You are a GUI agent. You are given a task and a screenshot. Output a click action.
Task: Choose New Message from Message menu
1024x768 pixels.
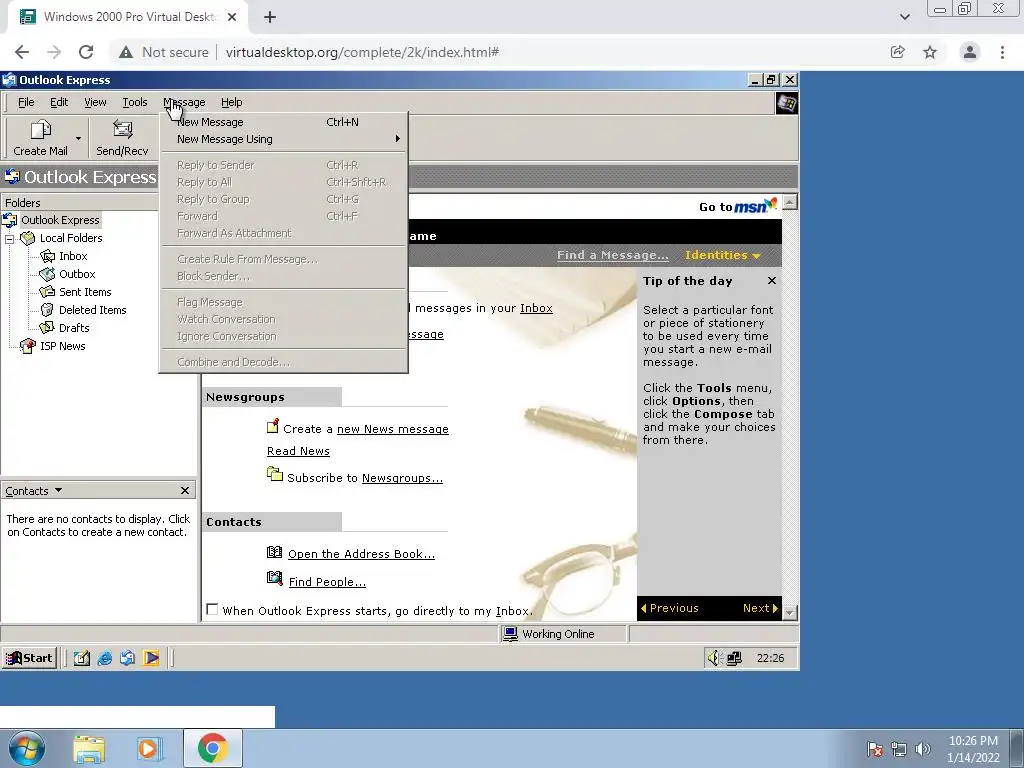pyautogui.click(x=283, y=122)
